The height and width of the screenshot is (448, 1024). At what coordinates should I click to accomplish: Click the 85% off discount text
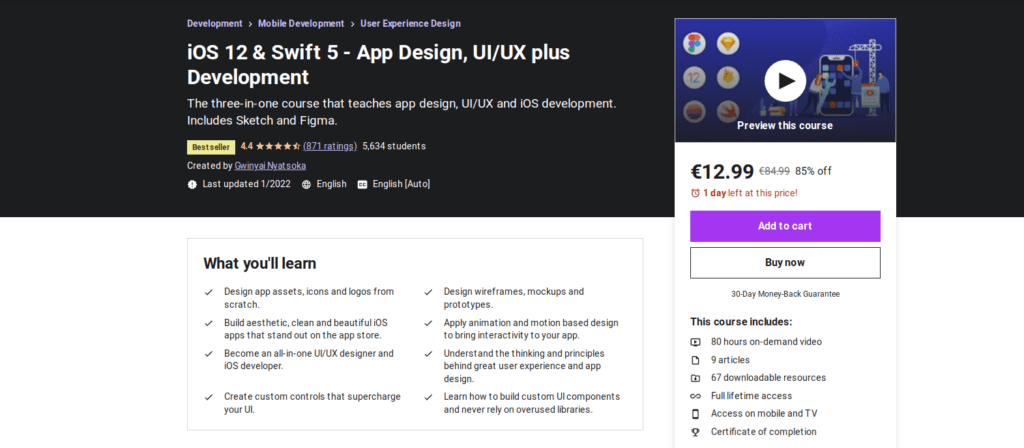[813, 171]
